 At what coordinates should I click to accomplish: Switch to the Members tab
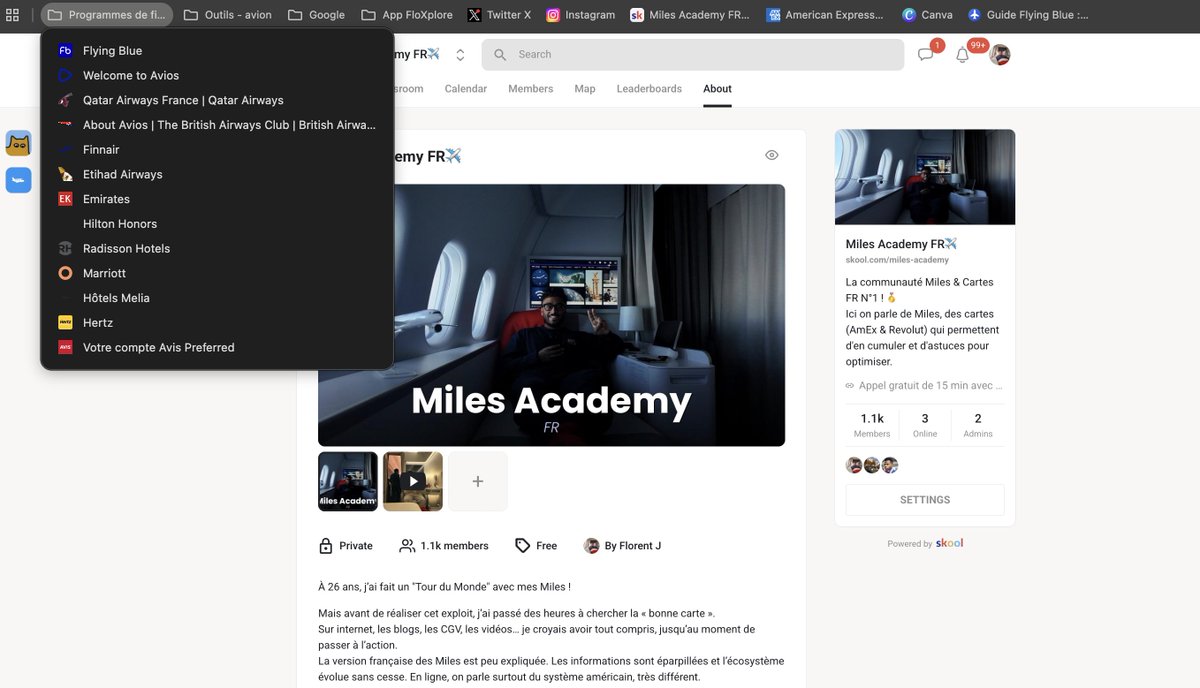tap(531, 89)
